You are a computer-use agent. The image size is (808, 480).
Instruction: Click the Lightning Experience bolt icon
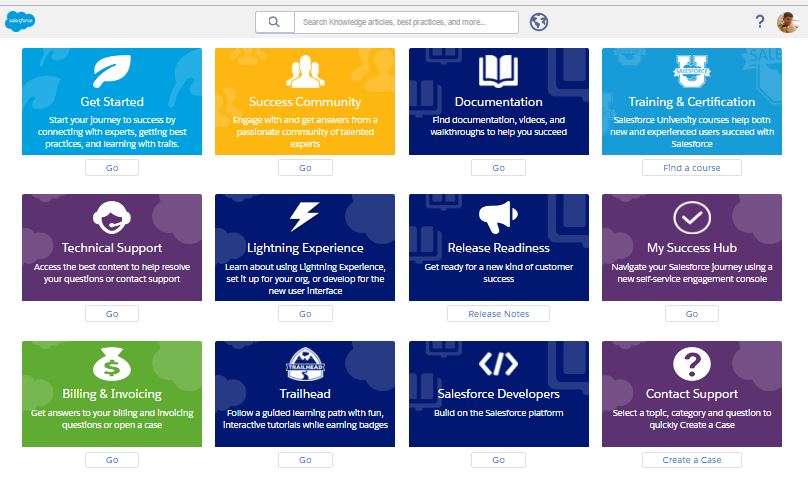[x=305, y=216]
